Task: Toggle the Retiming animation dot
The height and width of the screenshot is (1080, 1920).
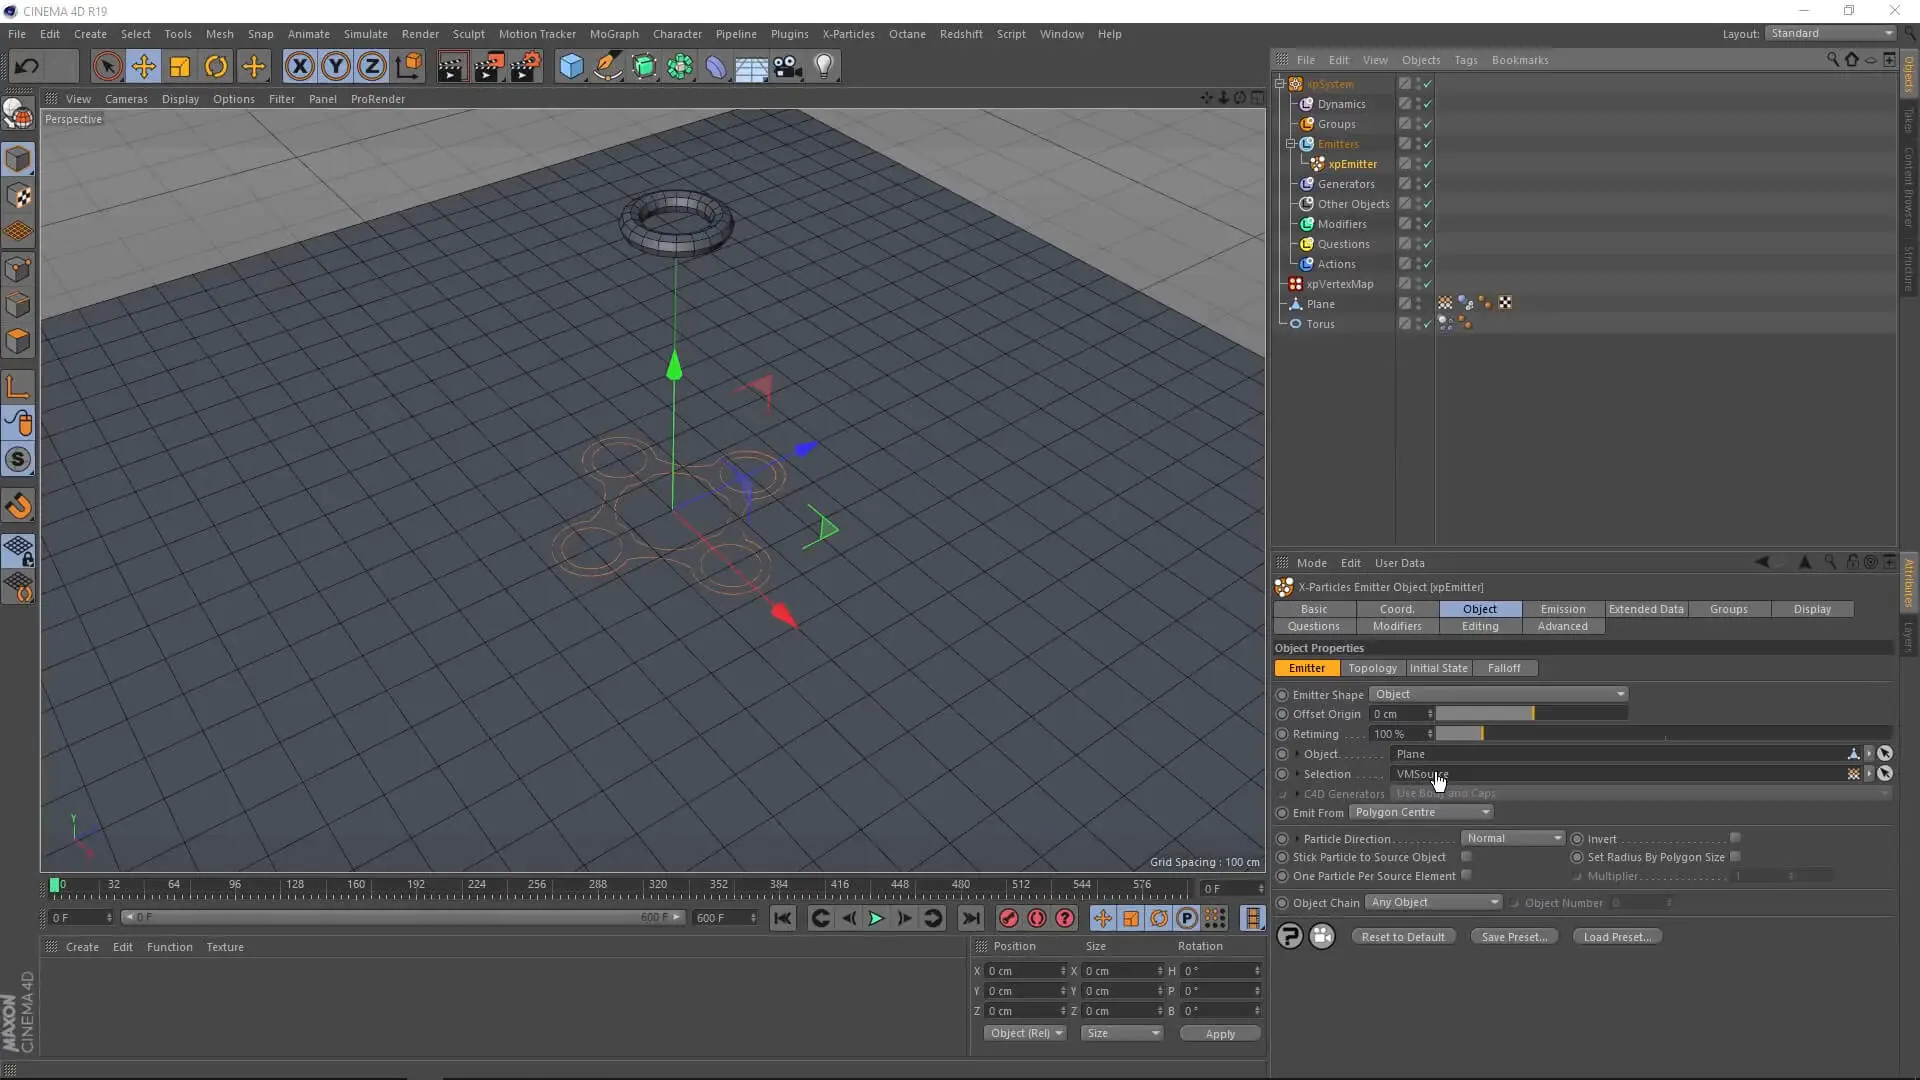Action: [1282, 734]
